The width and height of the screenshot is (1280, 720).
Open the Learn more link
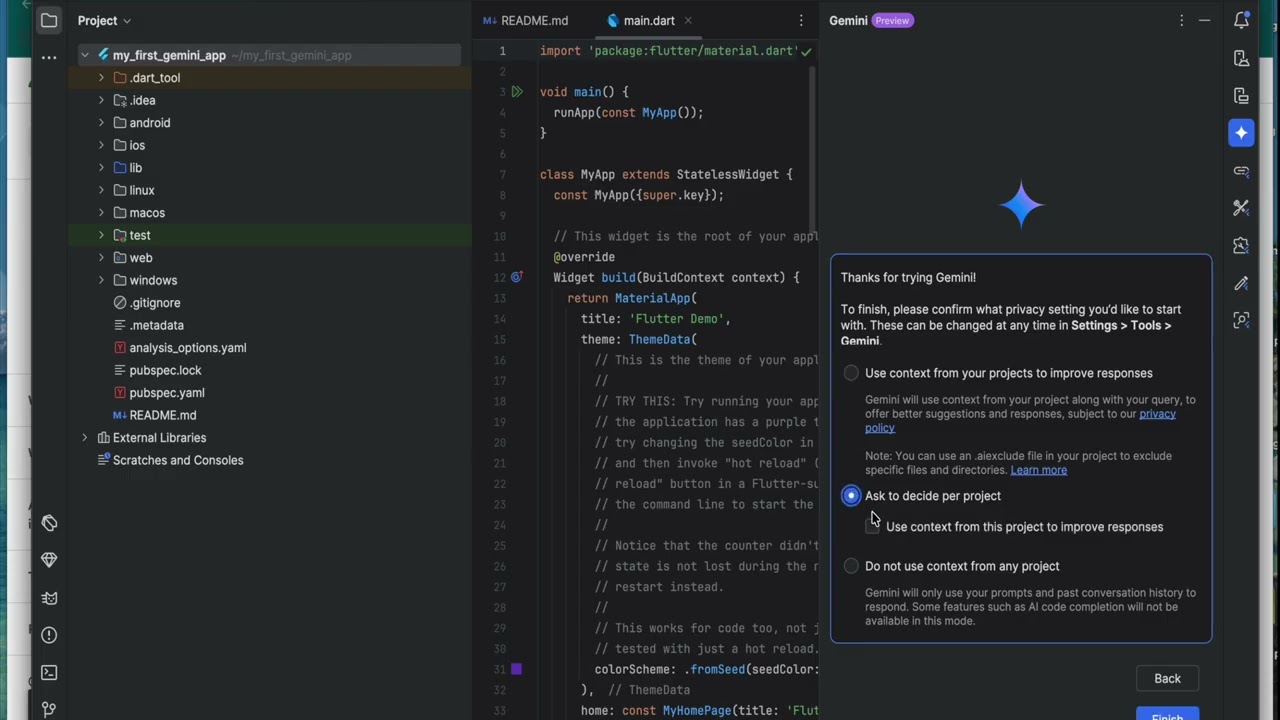[1039, 470]
